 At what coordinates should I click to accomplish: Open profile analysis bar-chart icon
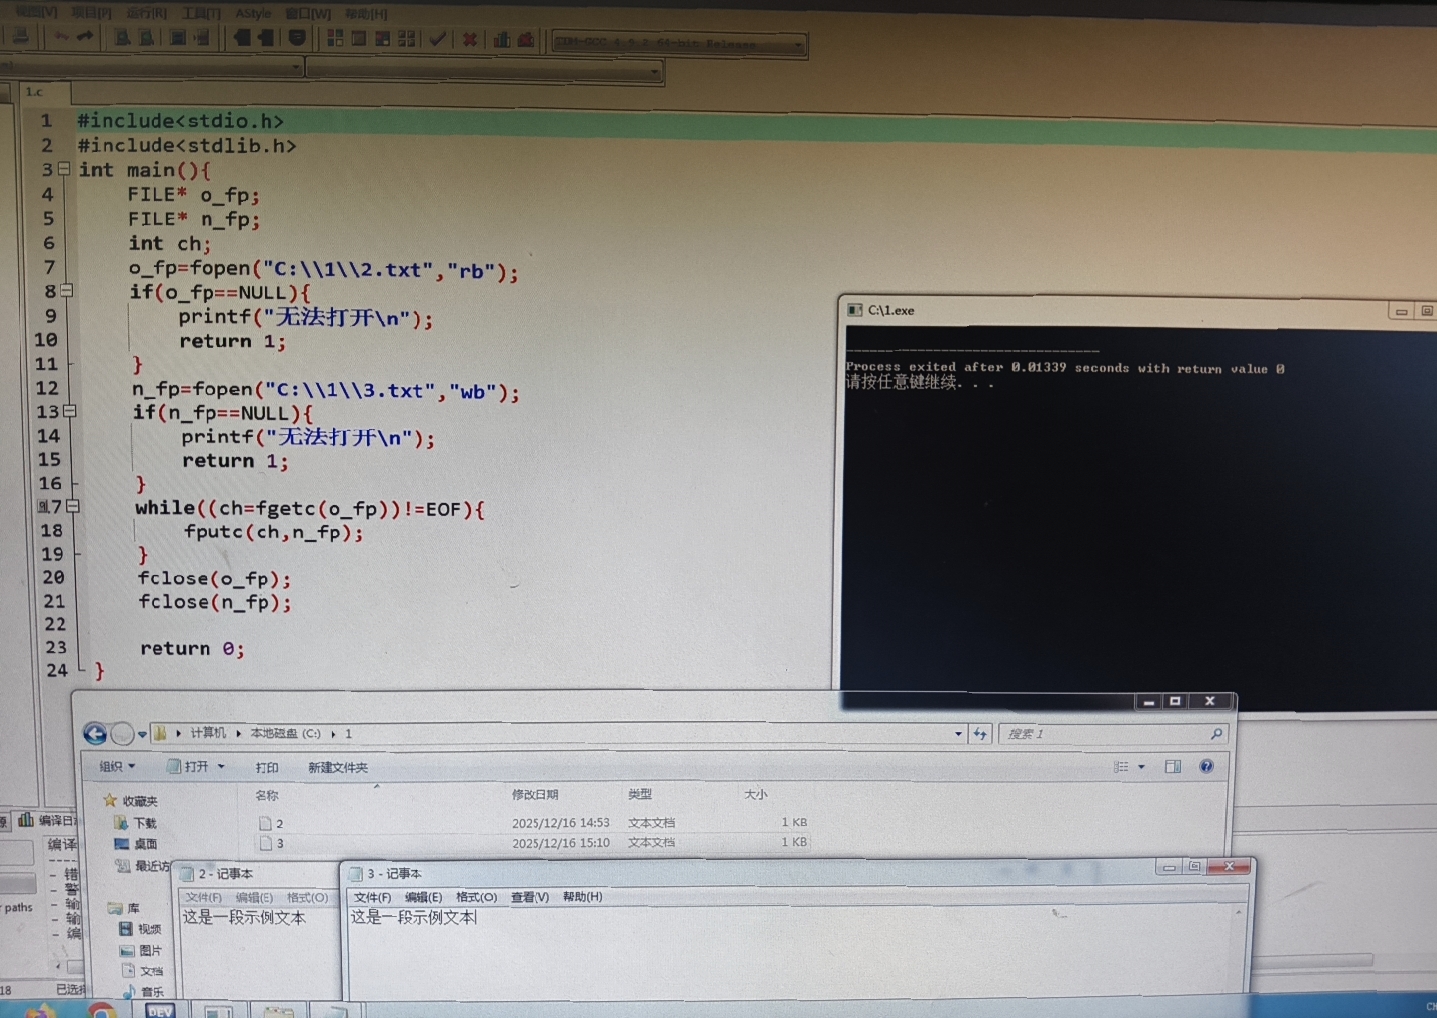tap(502, 39)
